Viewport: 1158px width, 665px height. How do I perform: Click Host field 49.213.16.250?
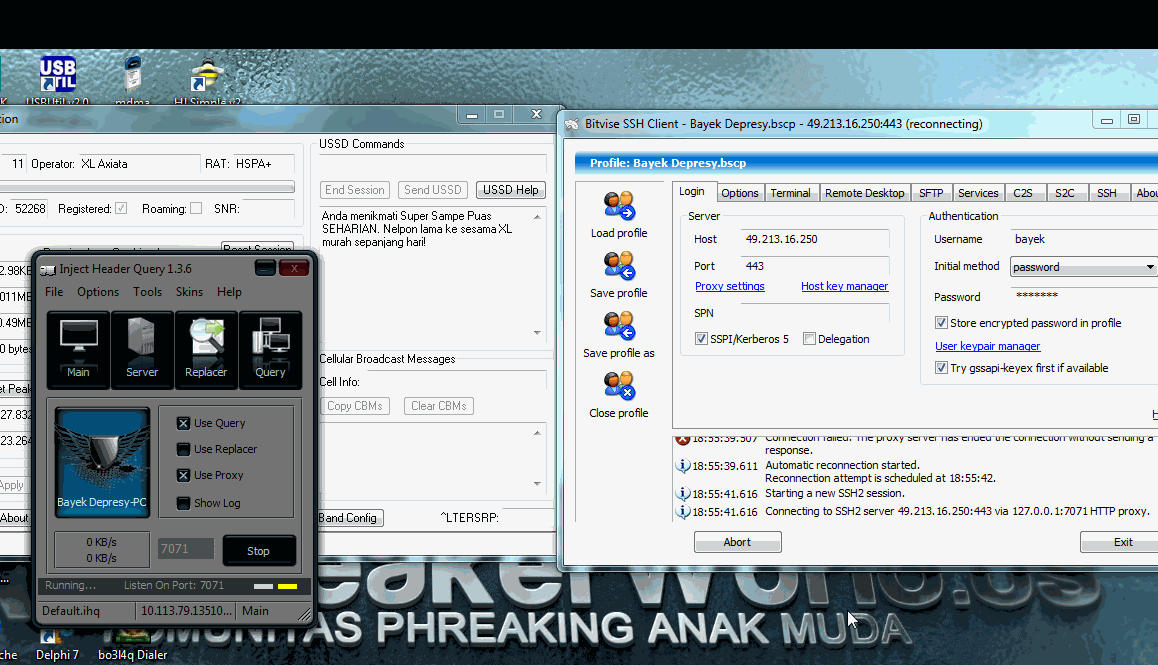pyautogui.click(x=815, y=239)
